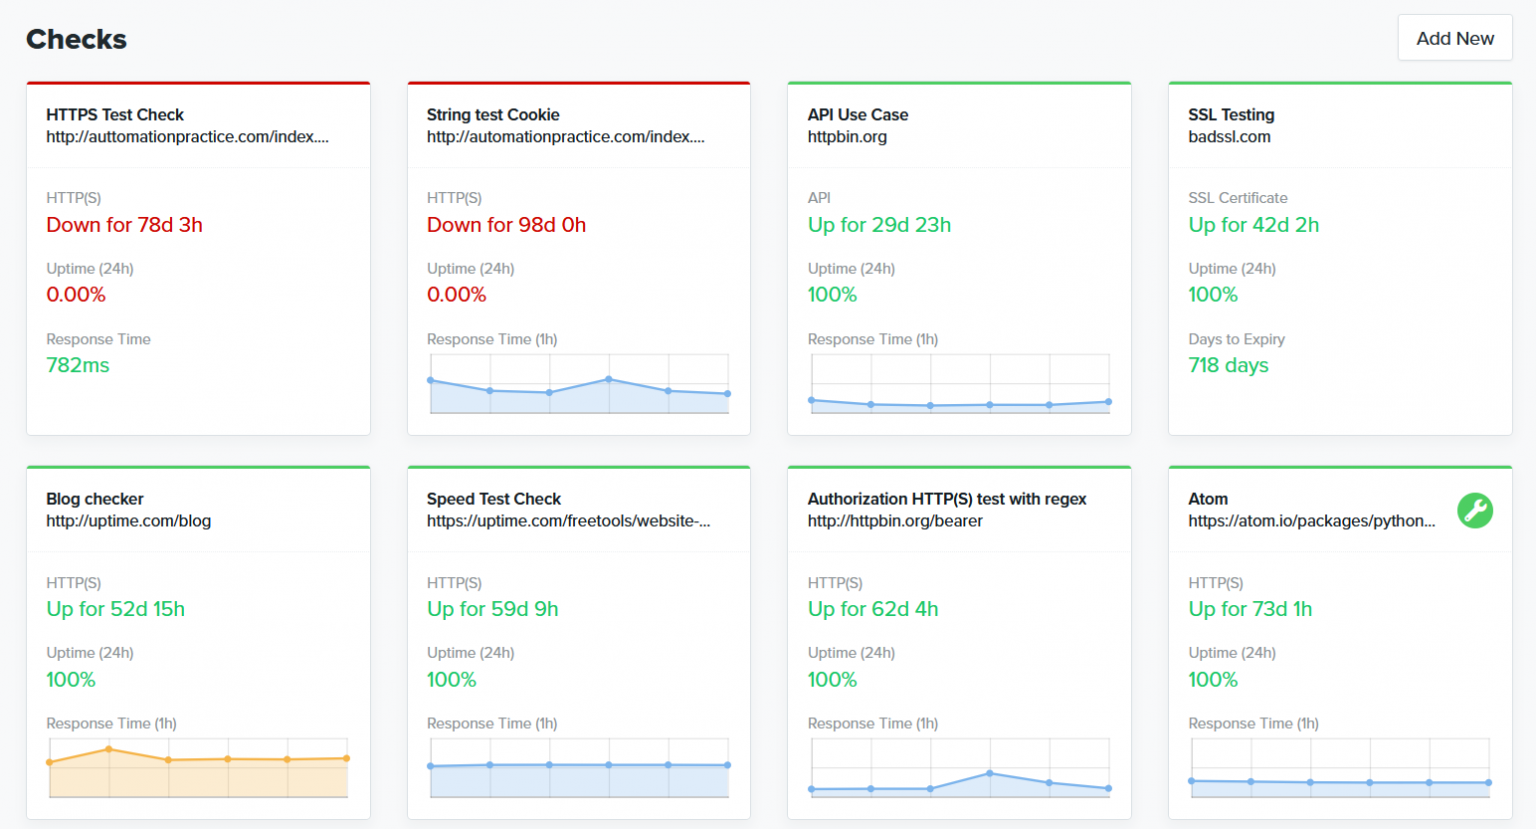Viewport: 1536px width, 829px height.
Task: Open the SSL Testing check title
Action: [x=1231, y=115]
